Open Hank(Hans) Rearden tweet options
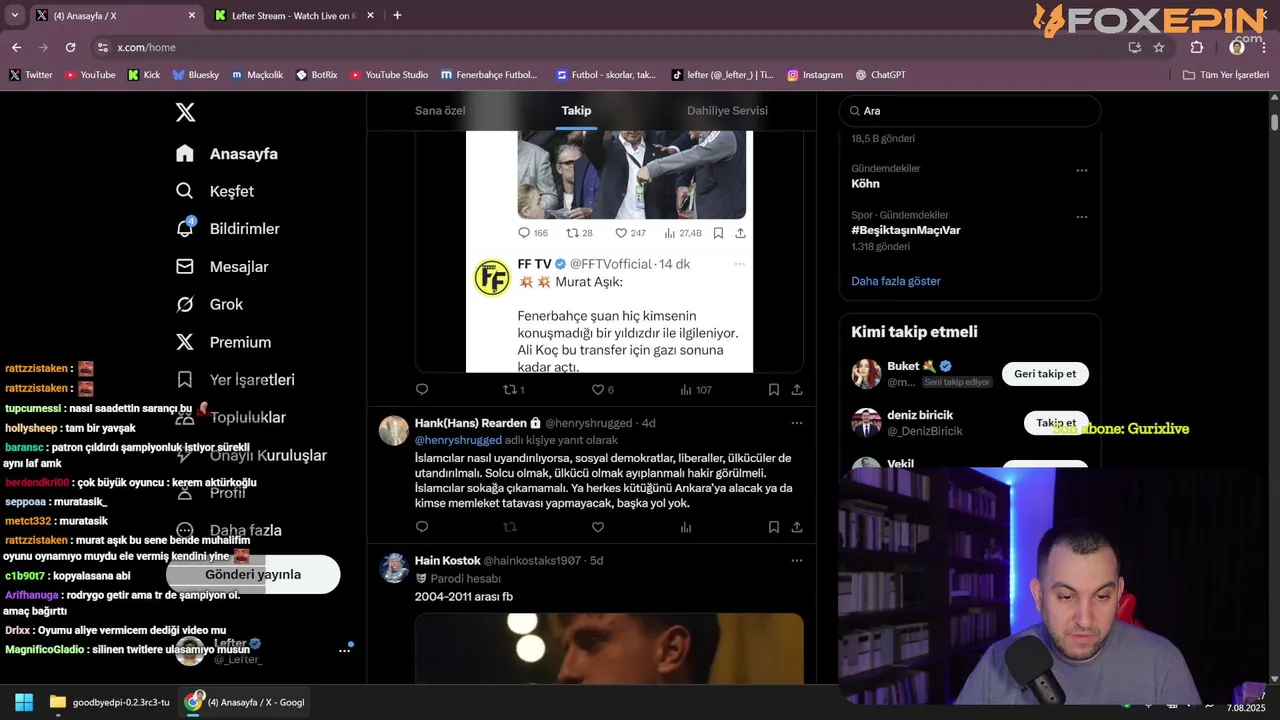 (797, 423)
